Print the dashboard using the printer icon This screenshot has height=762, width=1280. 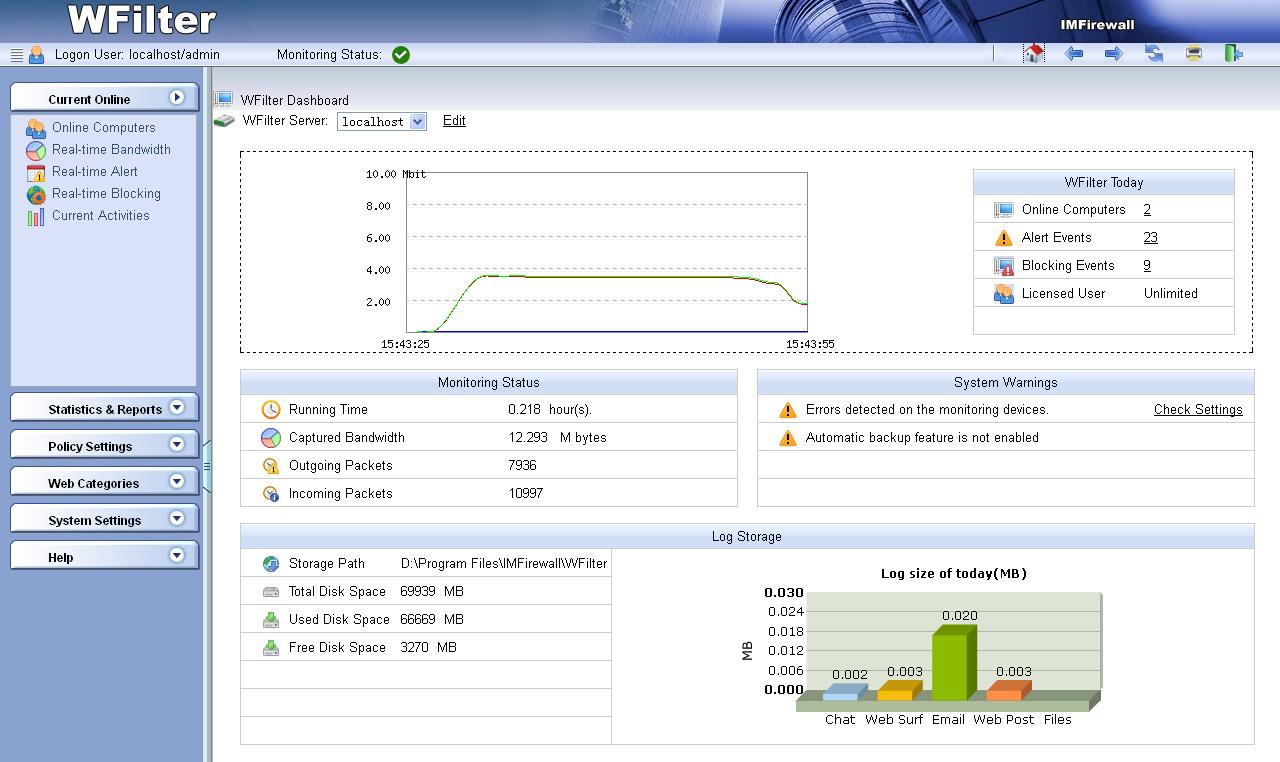click(x=1194, y=54)
